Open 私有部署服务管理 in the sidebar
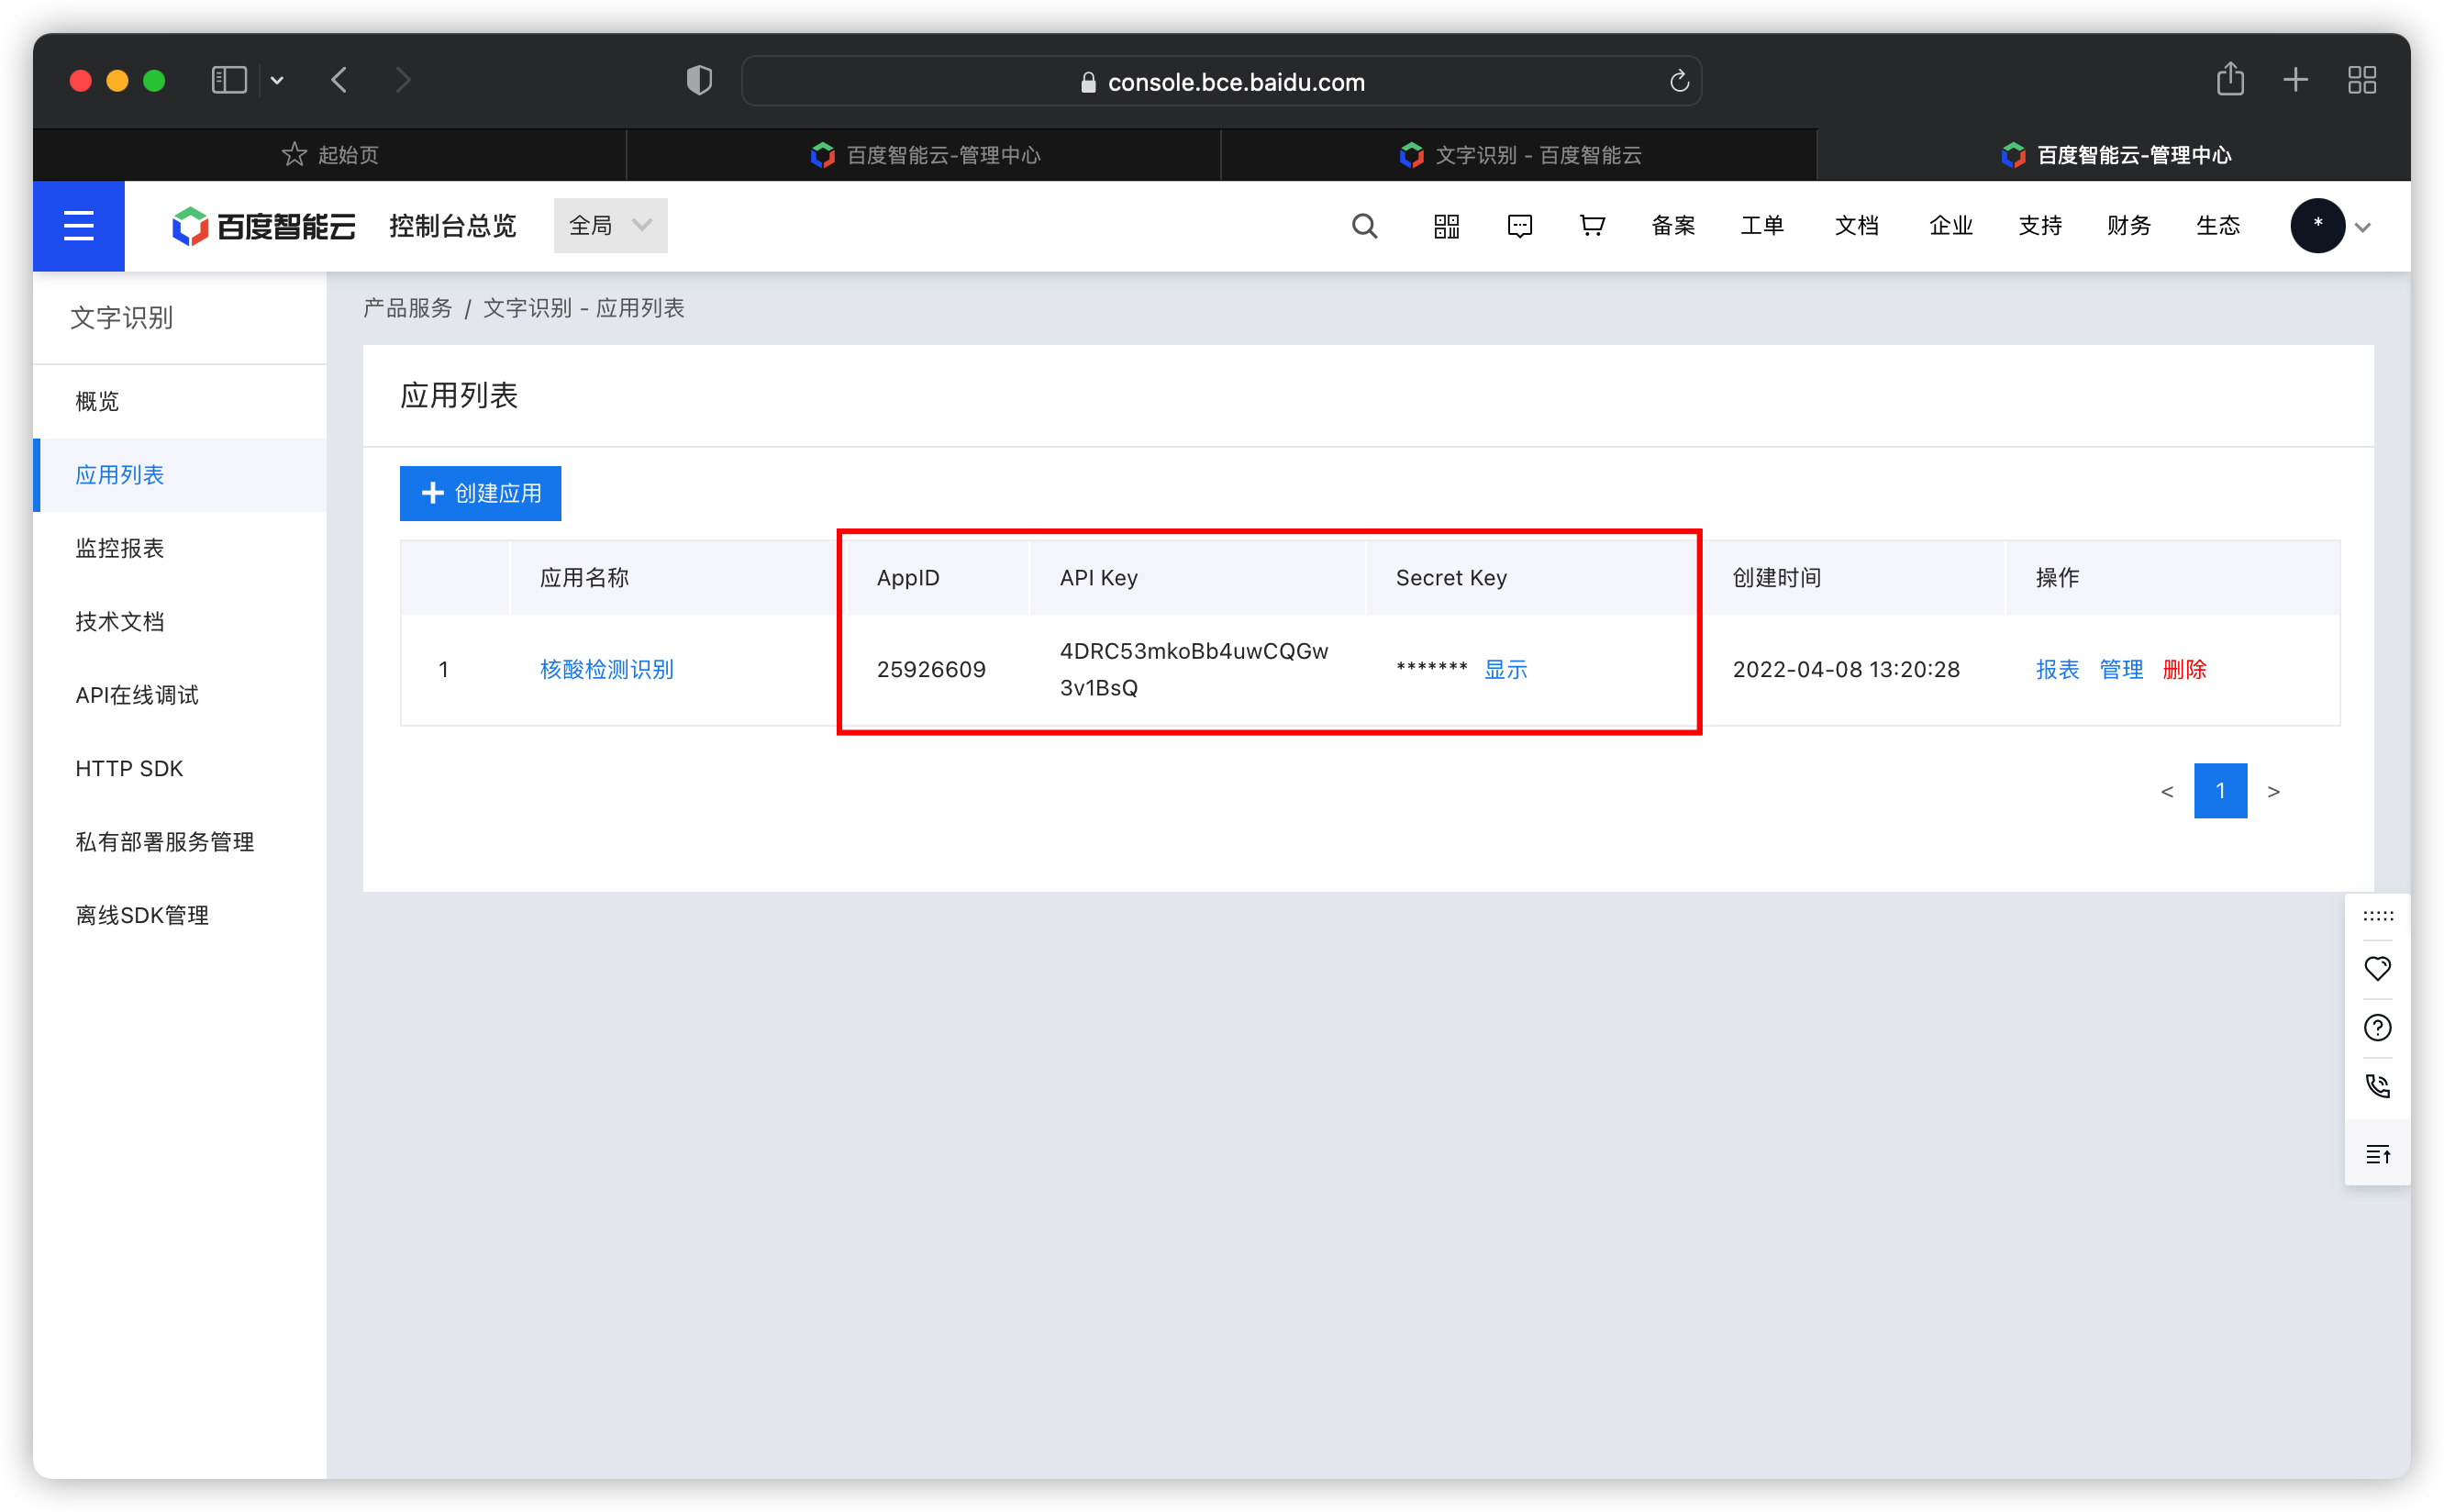Image resolution: width=2444 pixels, height=1512 pixels. (180, 842)
